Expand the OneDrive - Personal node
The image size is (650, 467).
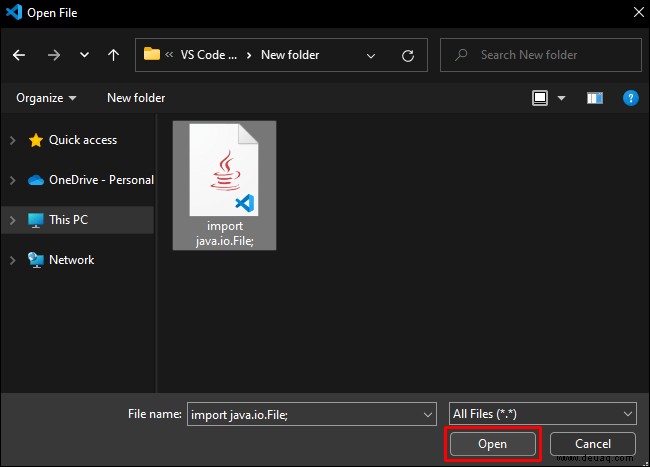[x=12, y=180]
